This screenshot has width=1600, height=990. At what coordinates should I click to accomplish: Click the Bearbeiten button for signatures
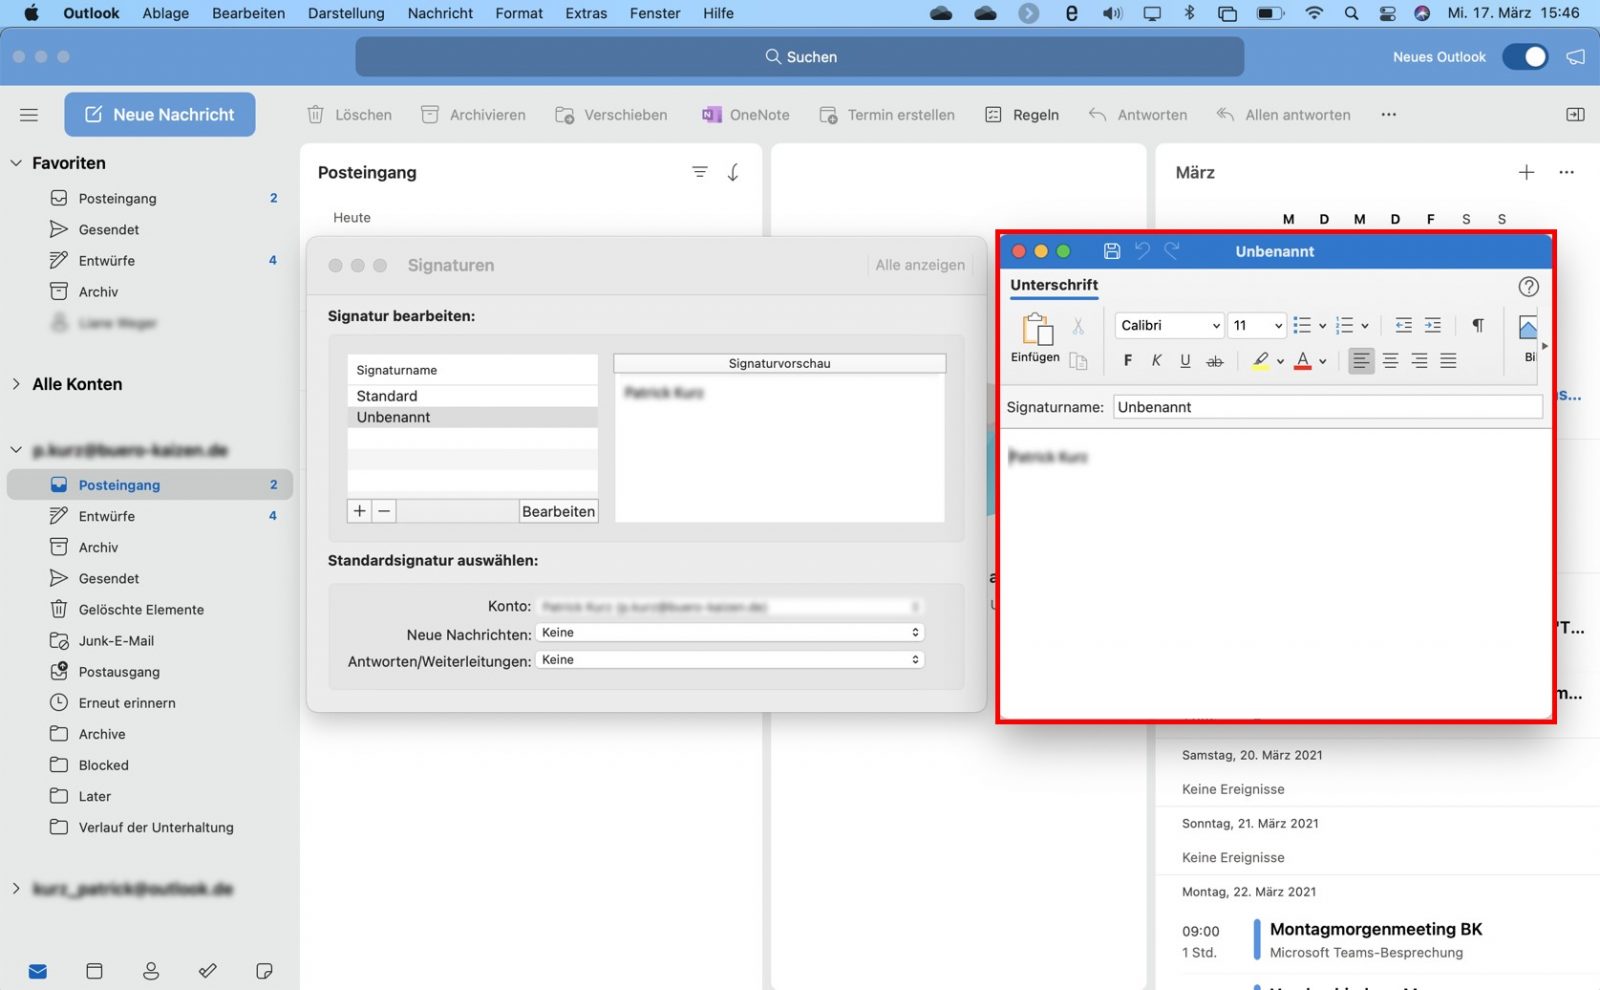(x=558, y=511)
